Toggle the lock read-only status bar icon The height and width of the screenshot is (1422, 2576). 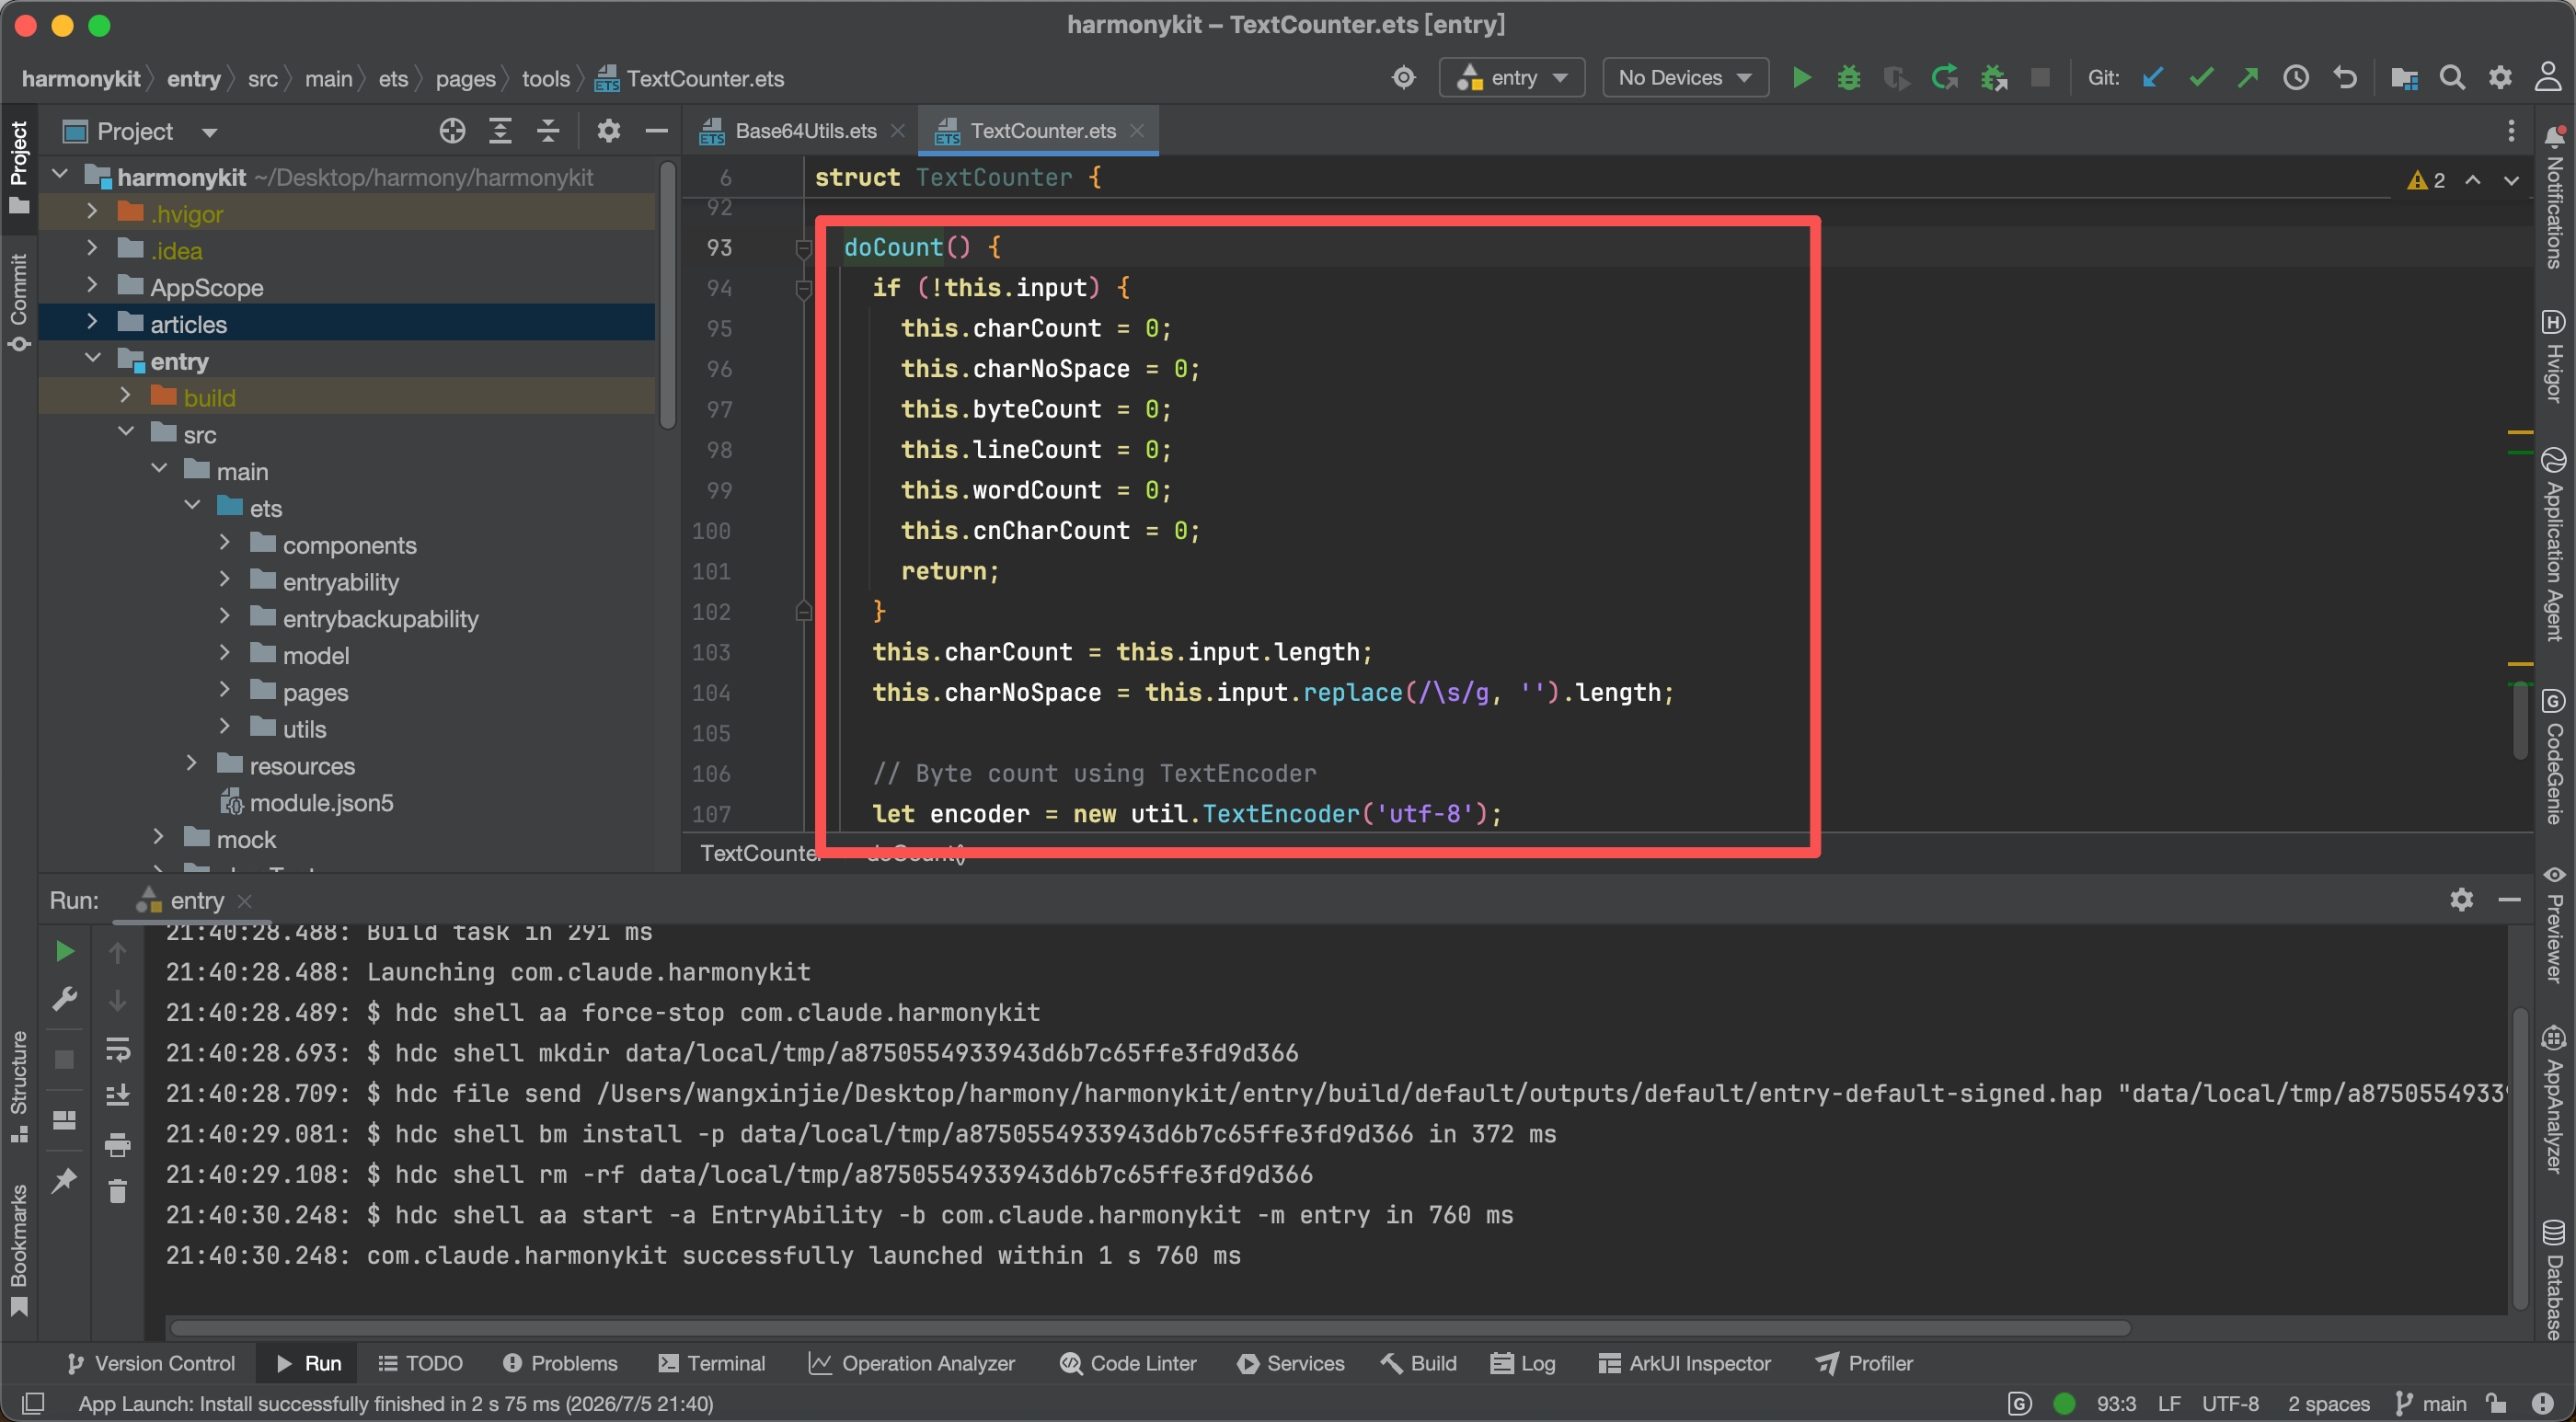(x=2496, y=1403)
